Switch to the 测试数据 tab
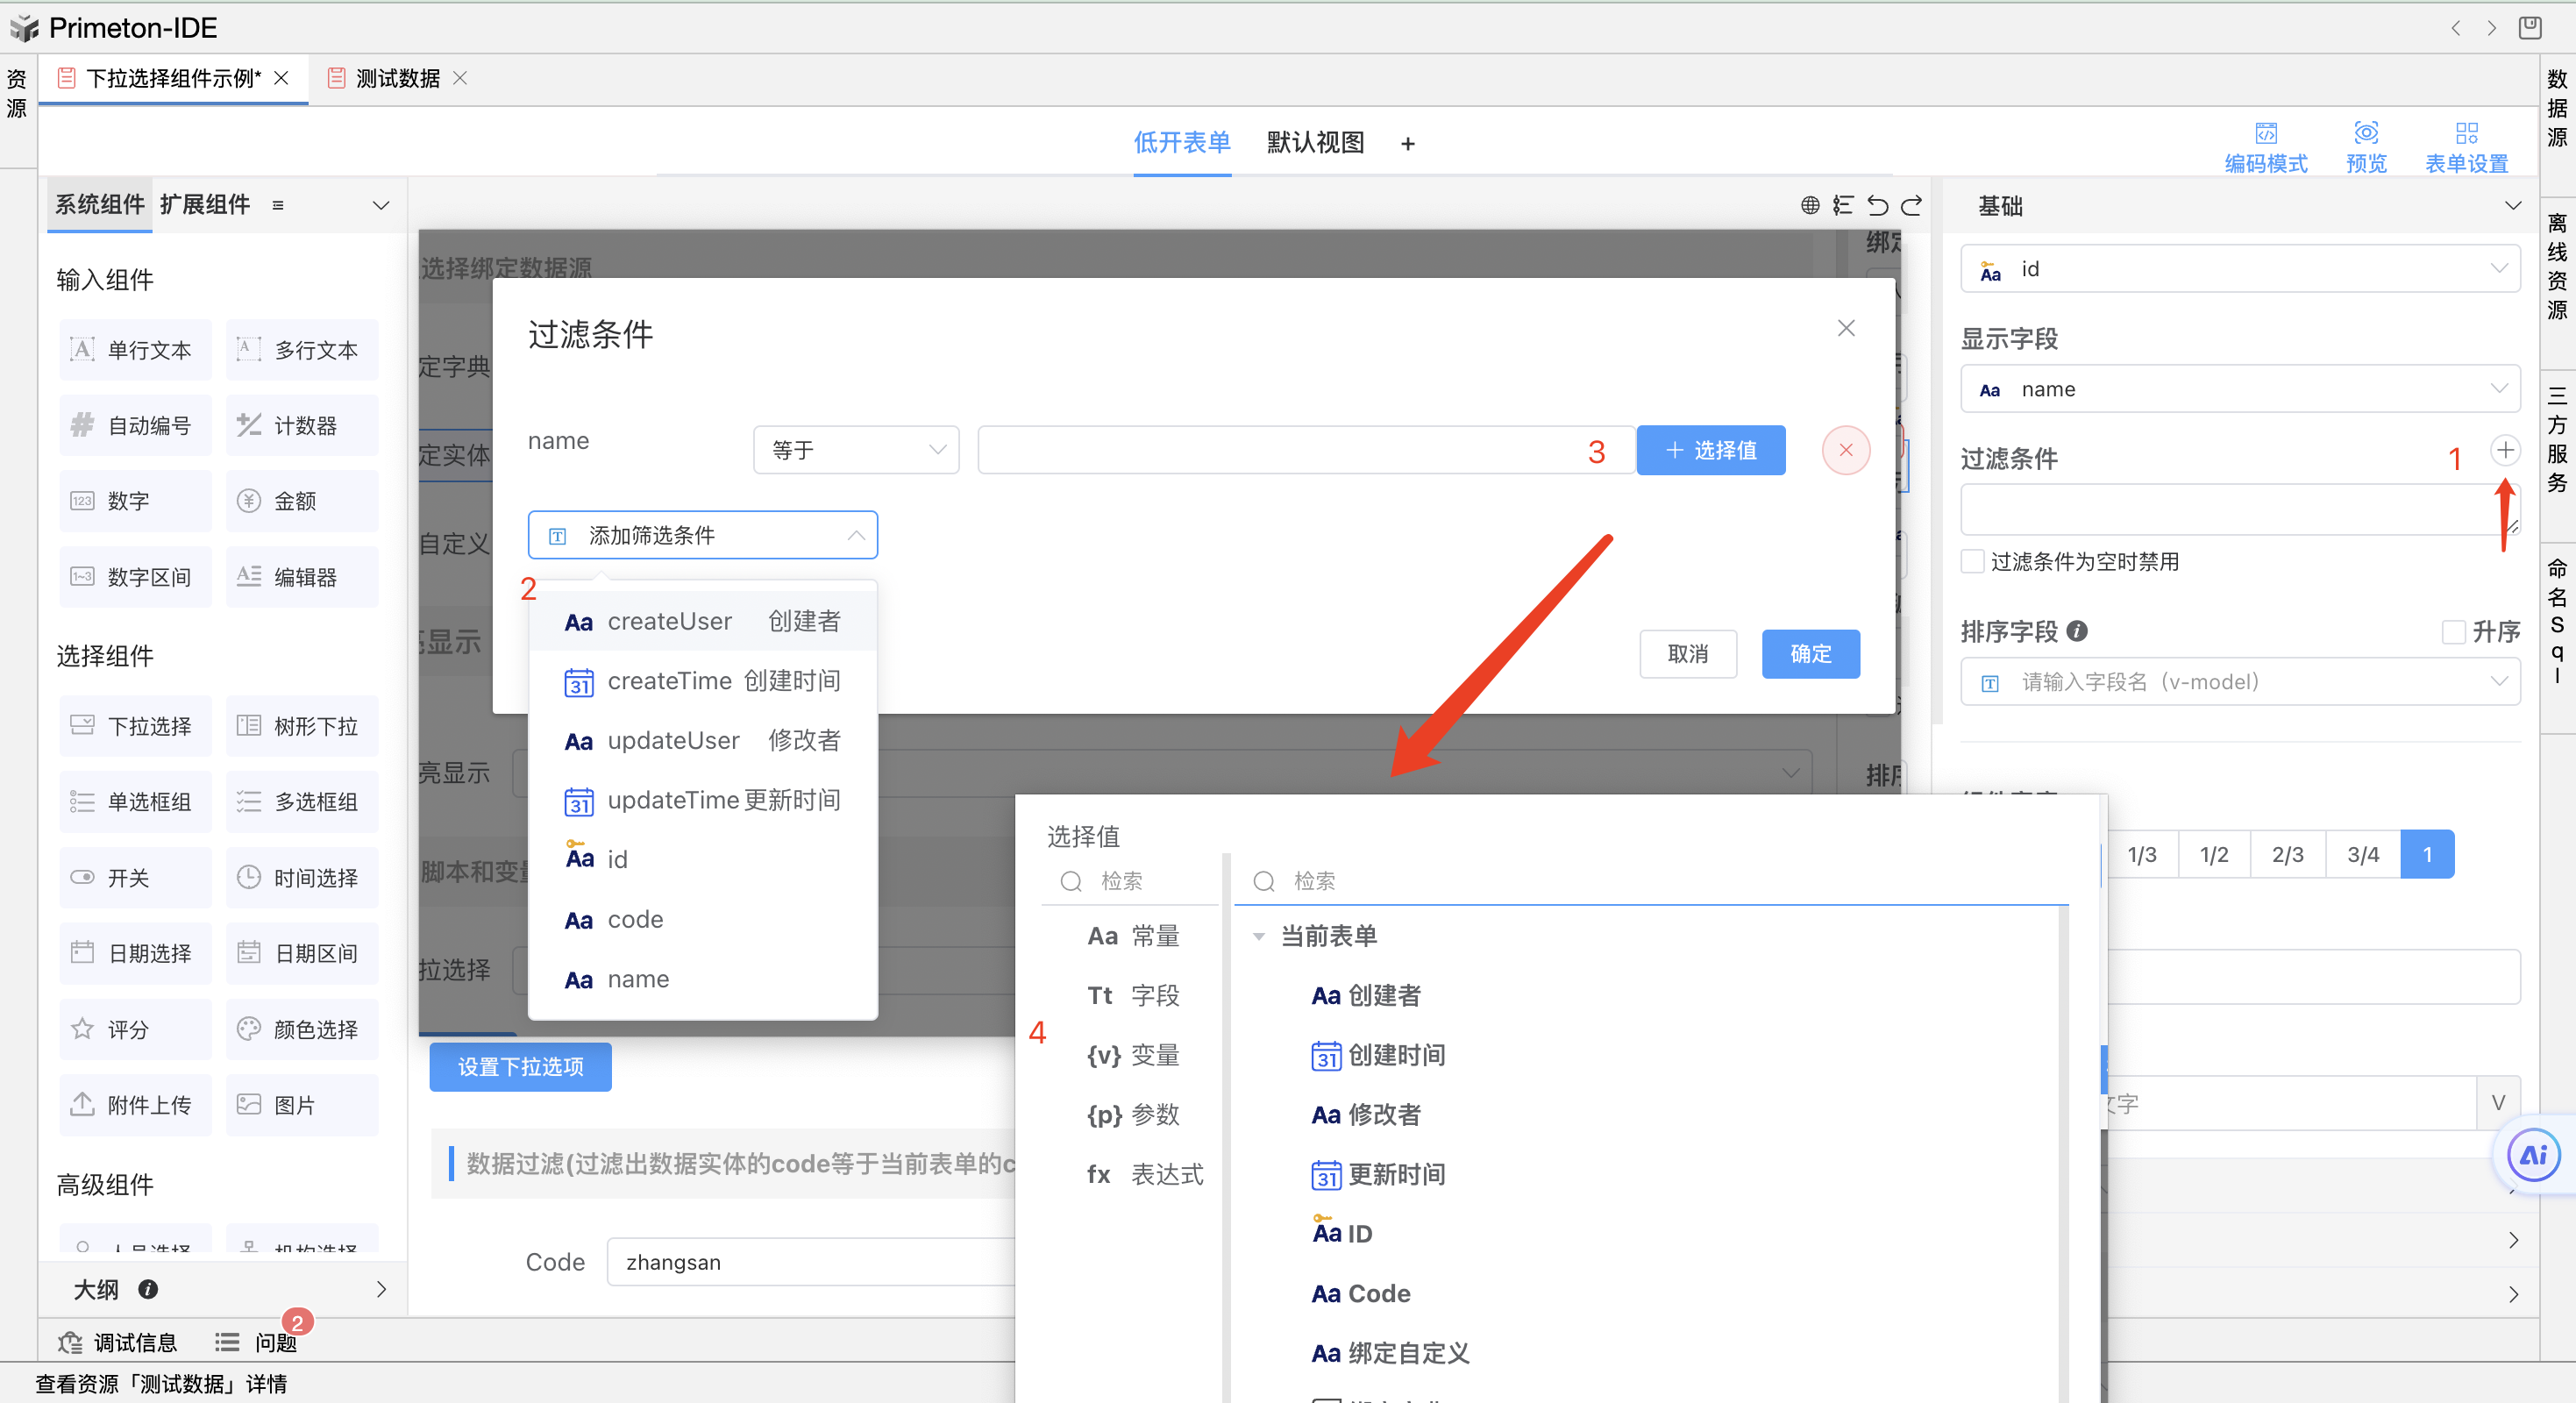This screenshot has height=1403, width=2576. pos(397,78)
